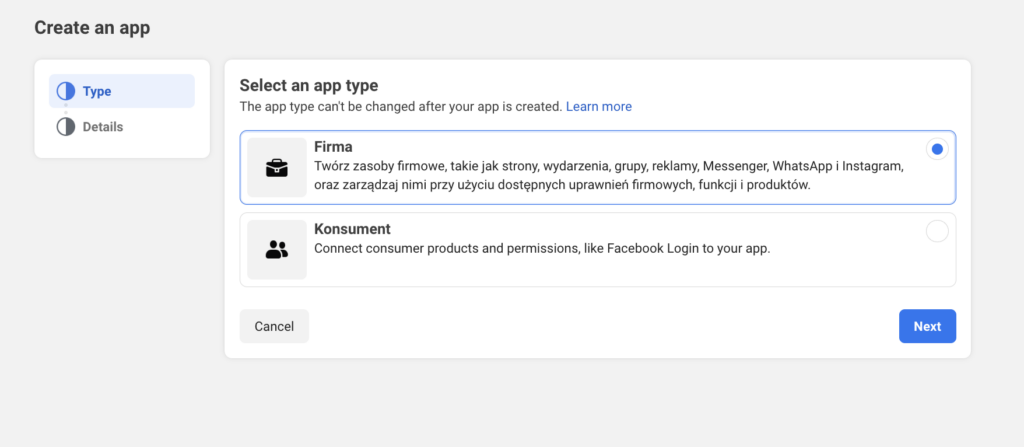Click the Konsument option title

point(352,229)
